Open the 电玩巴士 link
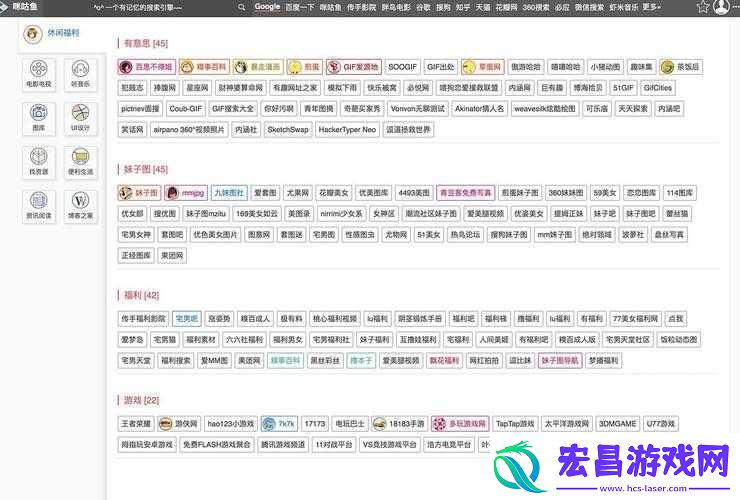Screen dimensions: 740x500 click(x=350, y=424)
